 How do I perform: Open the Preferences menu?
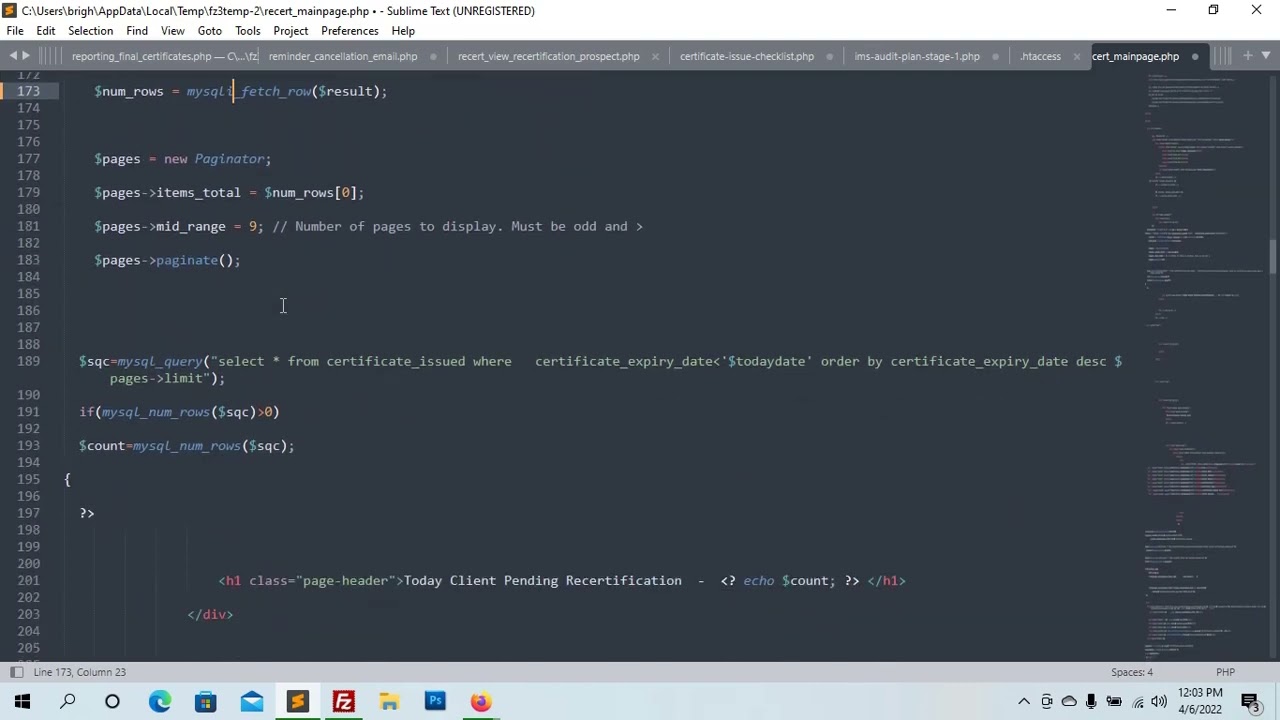[x=349, y=31]
